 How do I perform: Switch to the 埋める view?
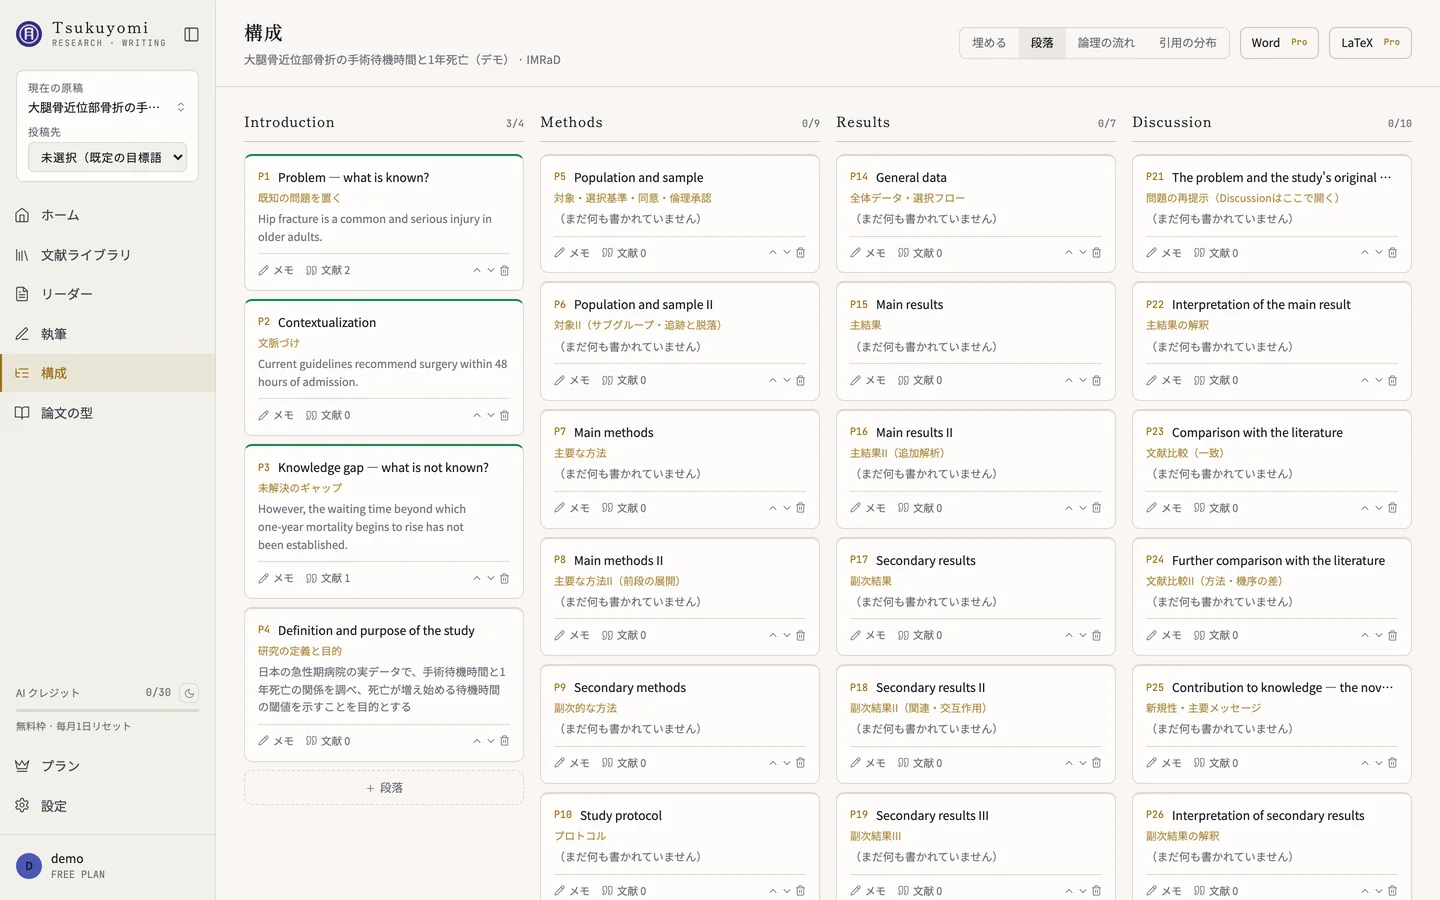click(x=989, y=43)
